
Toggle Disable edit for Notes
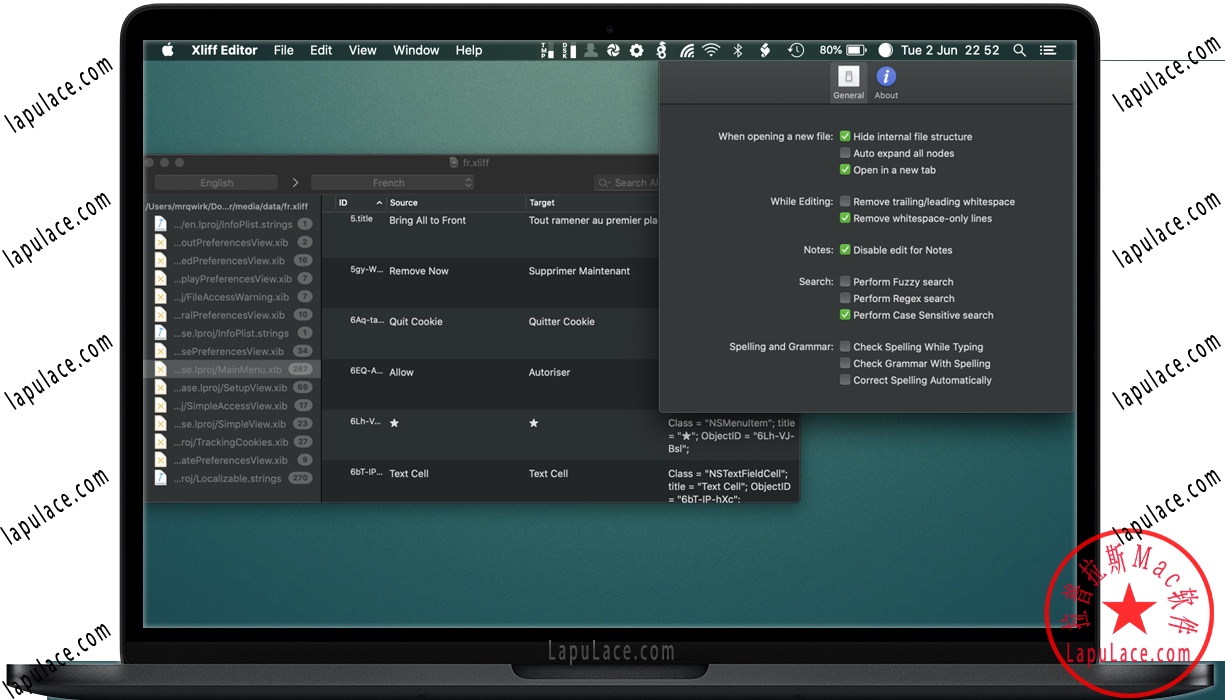845,250
